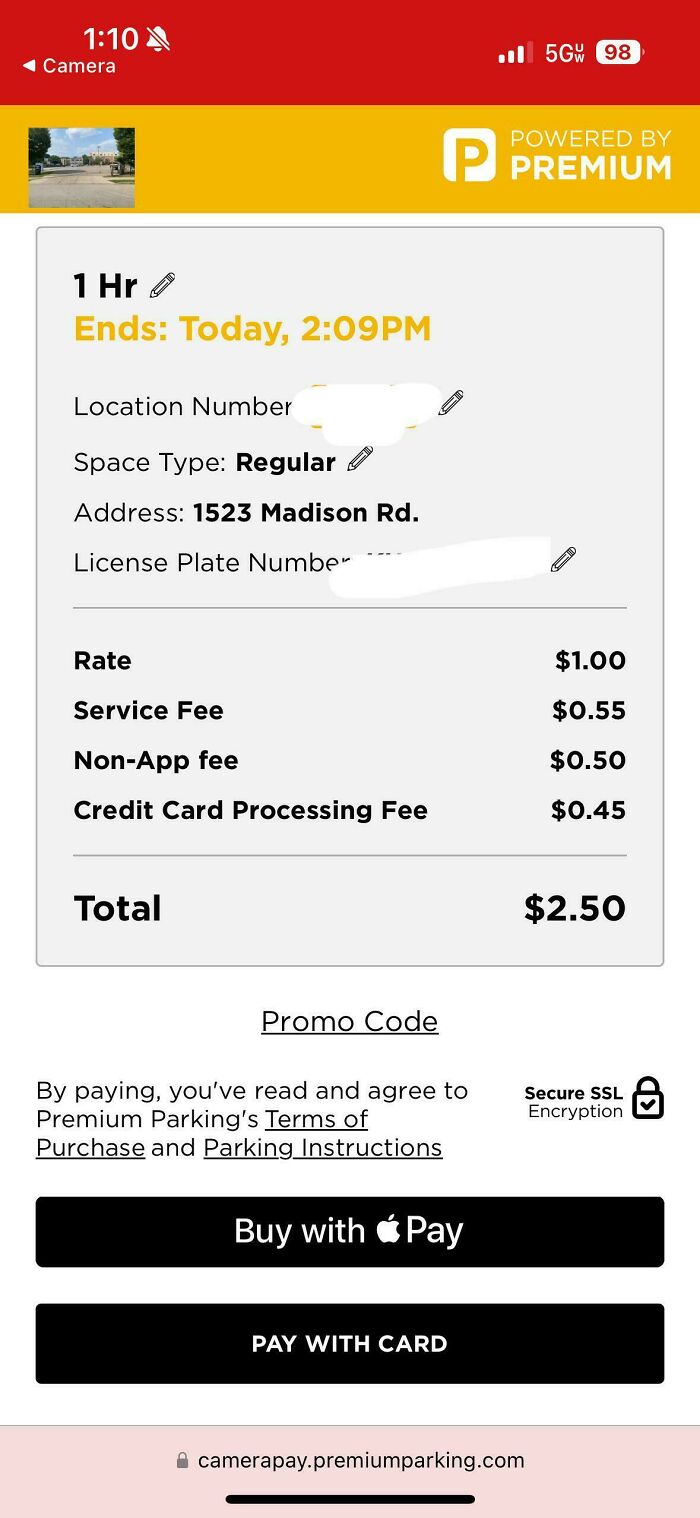View the Parking Instructions
This screenshot has width=700, height=1518.
click(x=321, y=1147)
